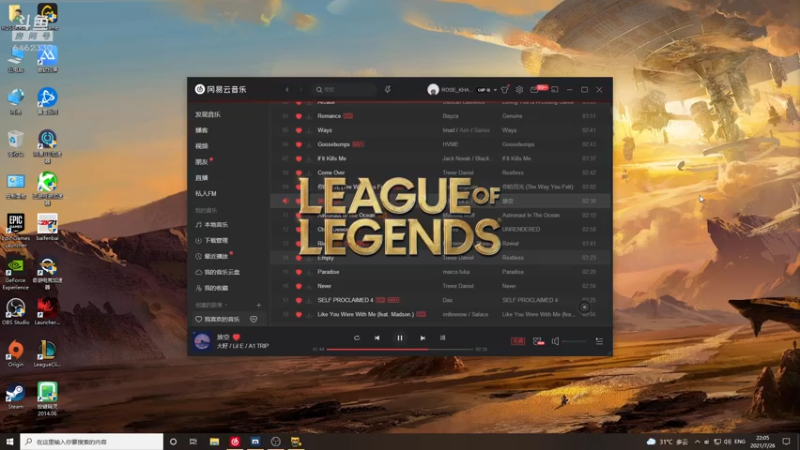800x450 pixels.
Task: Unlike SELF PROCLAIMED 4 heart icon
Action: tap(298, 301)
